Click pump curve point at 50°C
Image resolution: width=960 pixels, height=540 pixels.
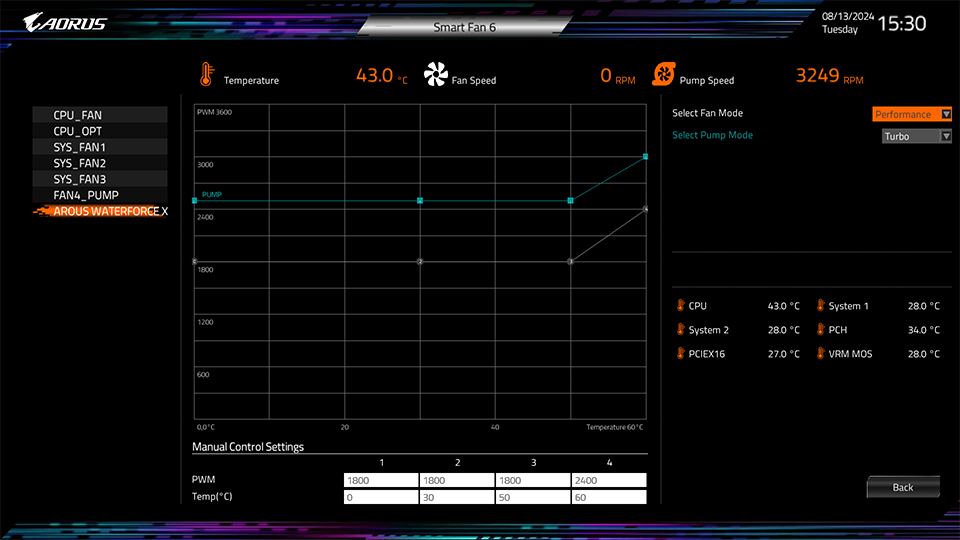[571, 200]
